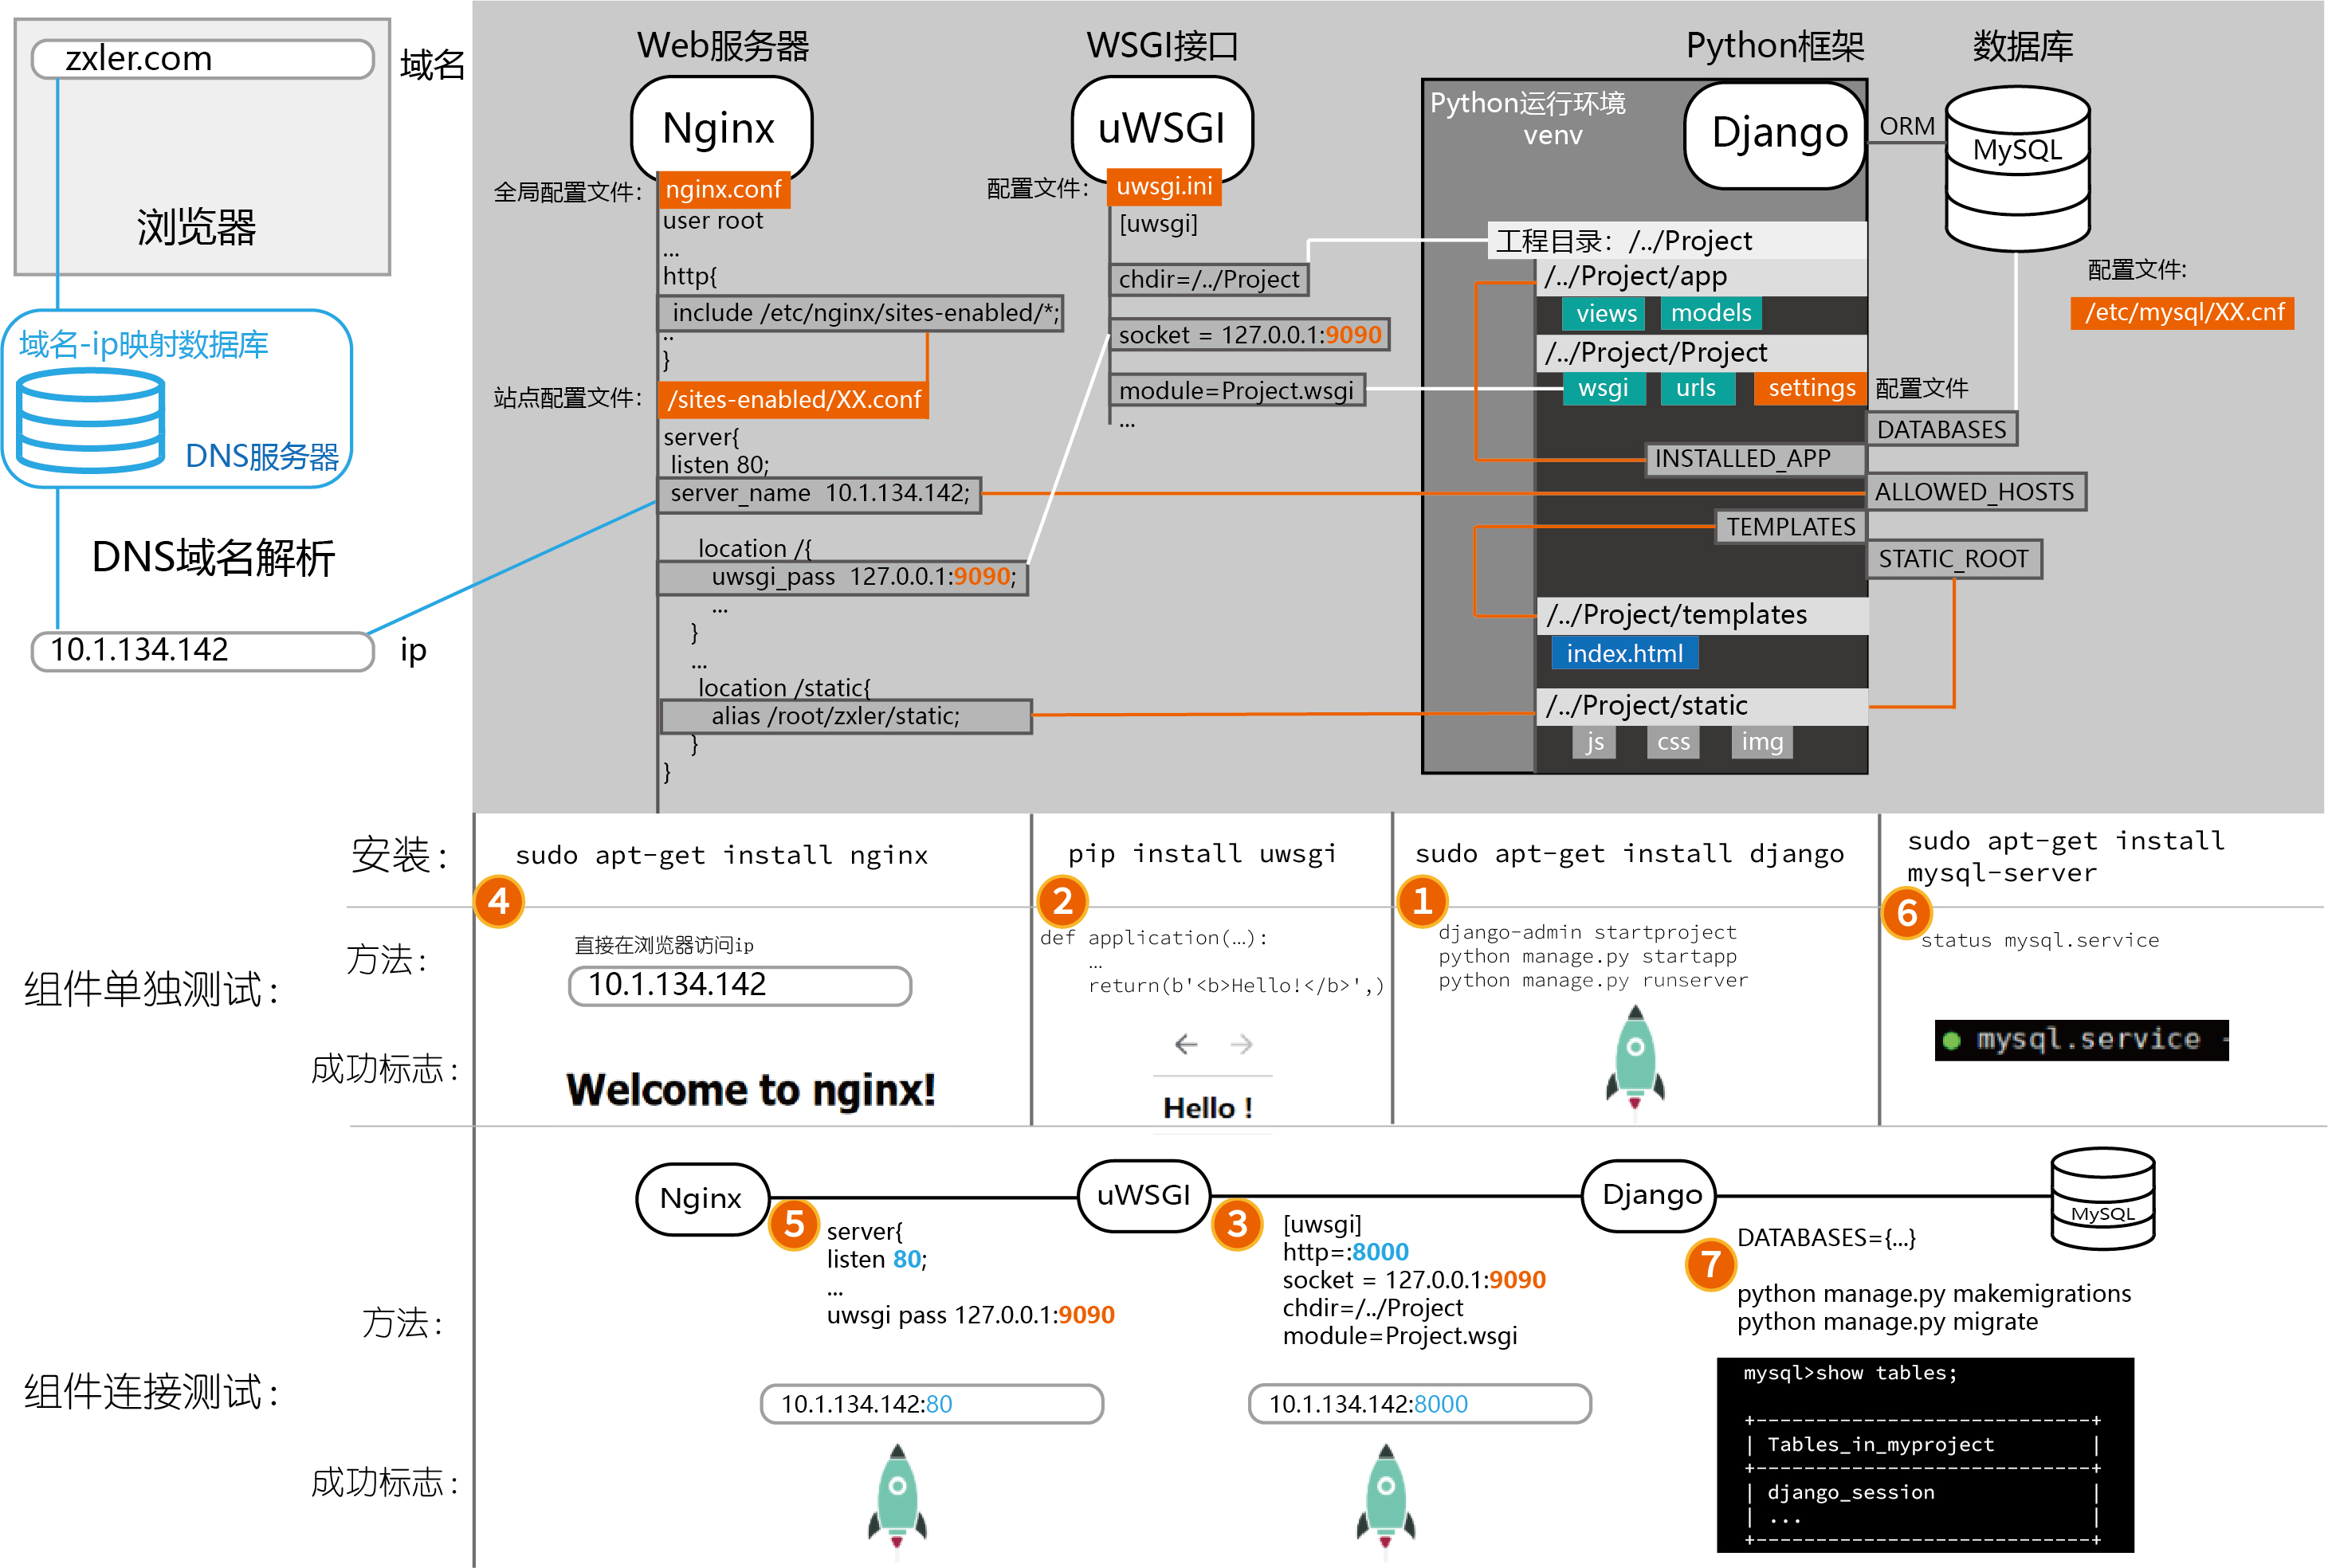2328x1568 pixels.
Task: Select the large uWSGI box under WSGI接口
Action: click(x=1162, y=128)
